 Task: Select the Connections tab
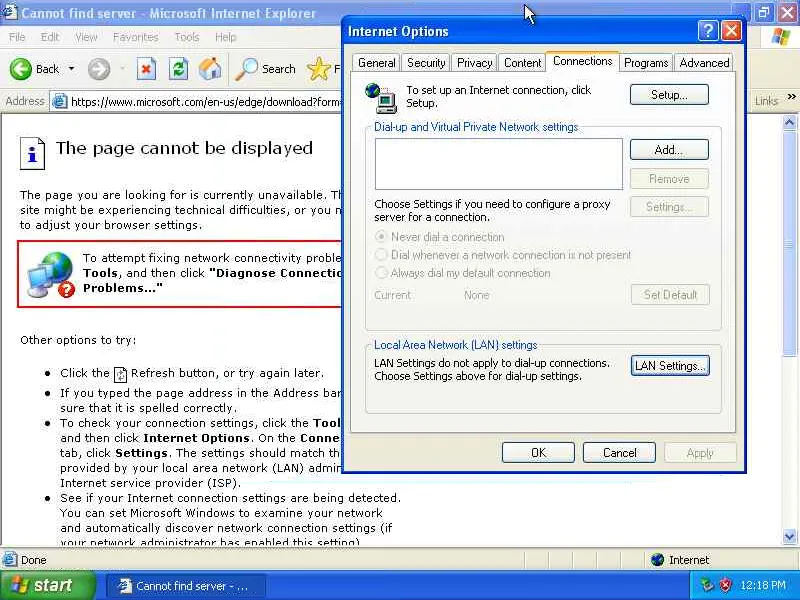[583, 61]
